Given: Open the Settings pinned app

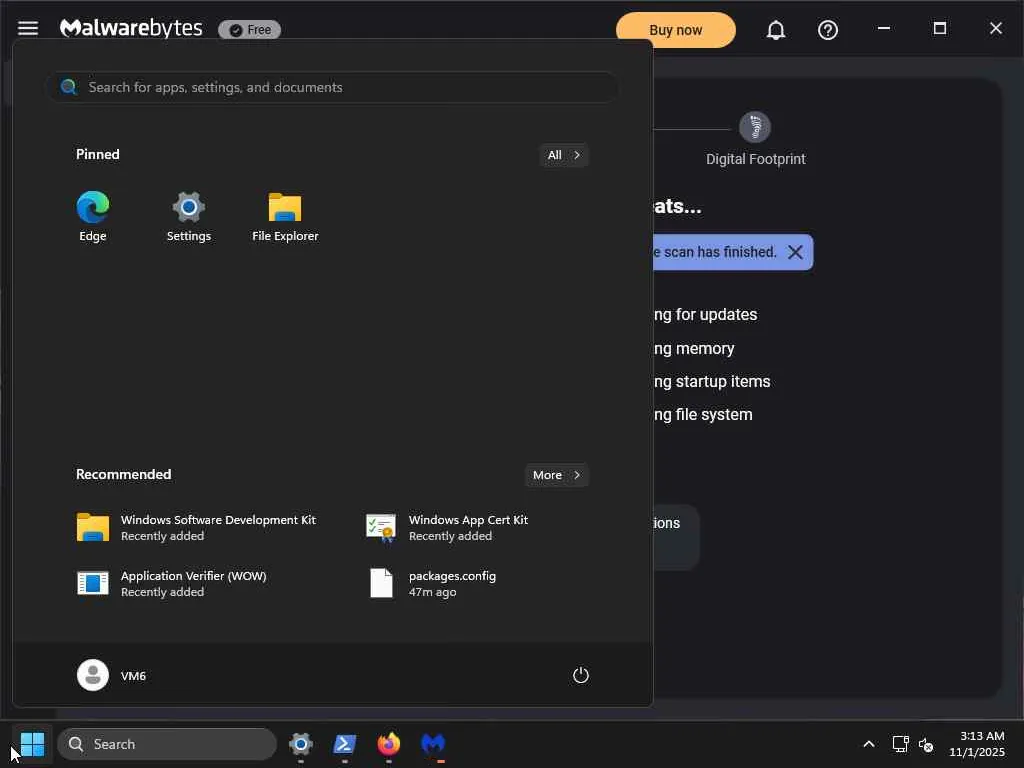Looking at the screenshot, I should [189, 217].
